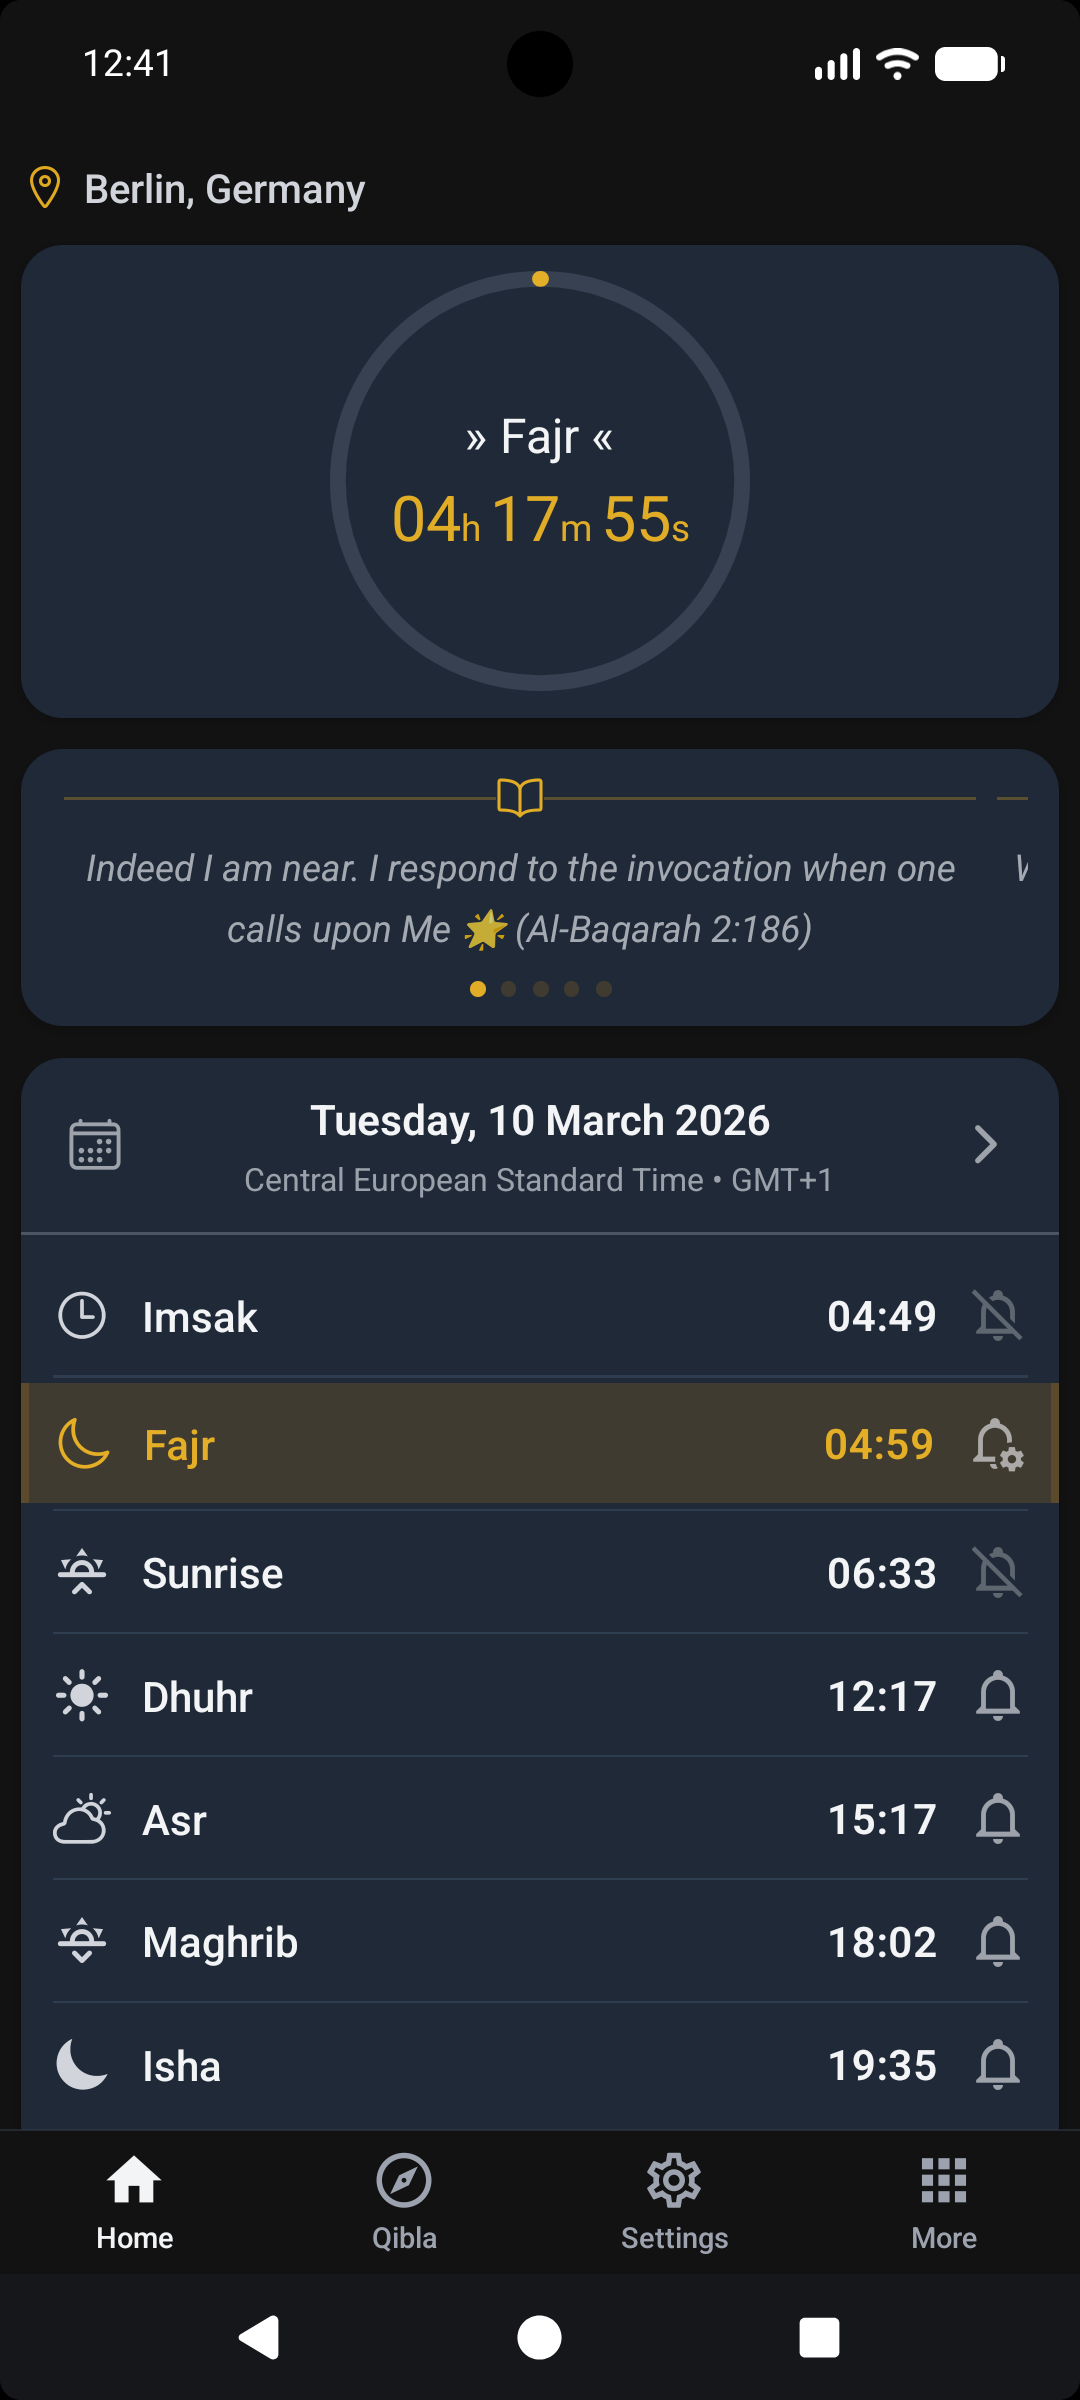Tap the Fajr countdown timer circle
This screenshot has height=2400, width=1080.
(x=540, y=481)
